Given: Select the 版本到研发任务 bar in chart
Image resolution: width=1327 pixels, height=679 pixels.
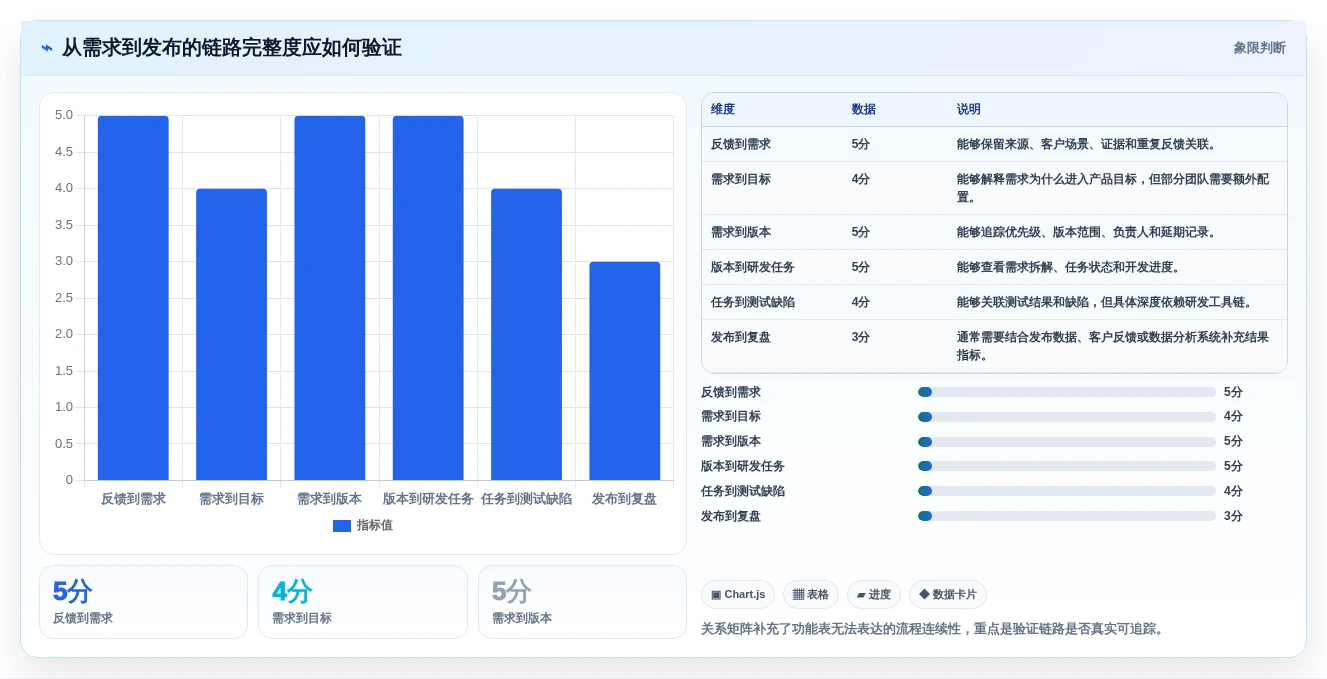Looking at the screenshot, I should pyautogui.click(x=428, y=298).
